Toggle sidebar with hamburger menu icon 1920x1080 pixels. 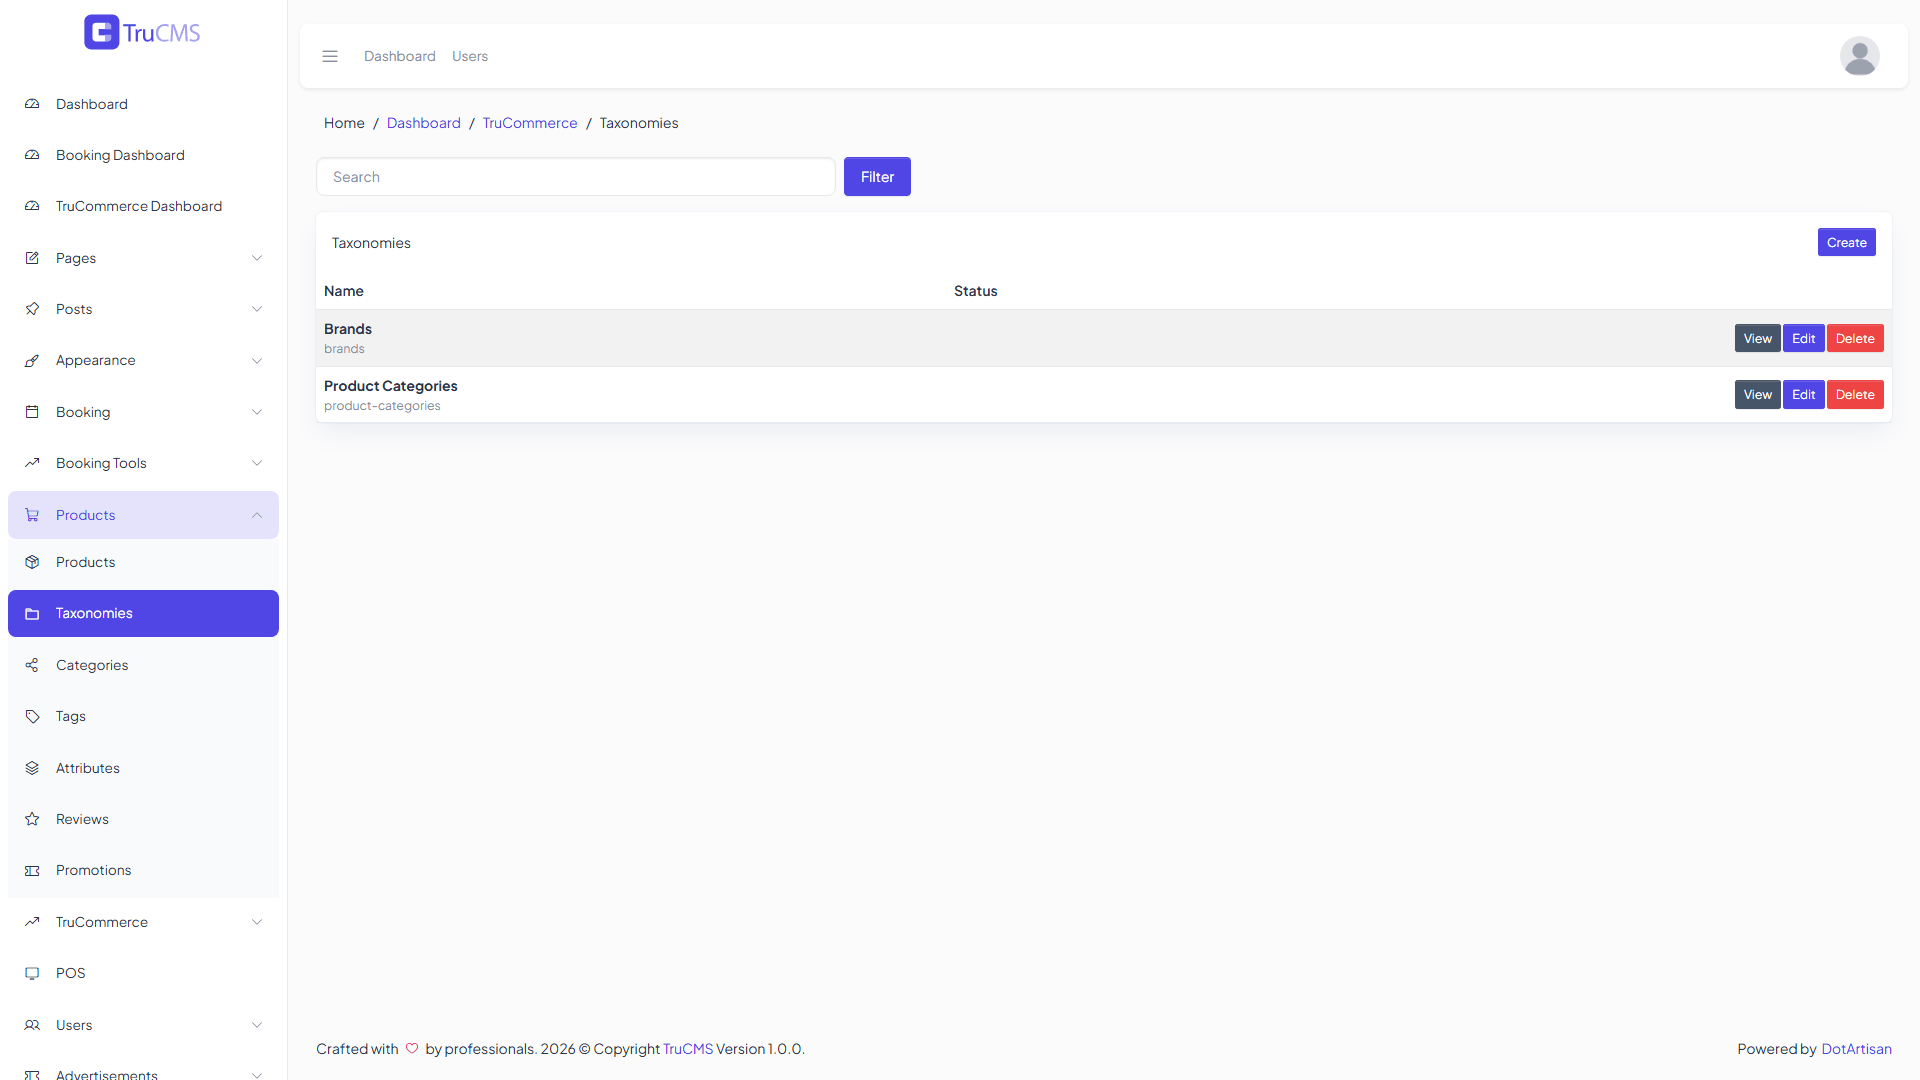coord(330,56)
